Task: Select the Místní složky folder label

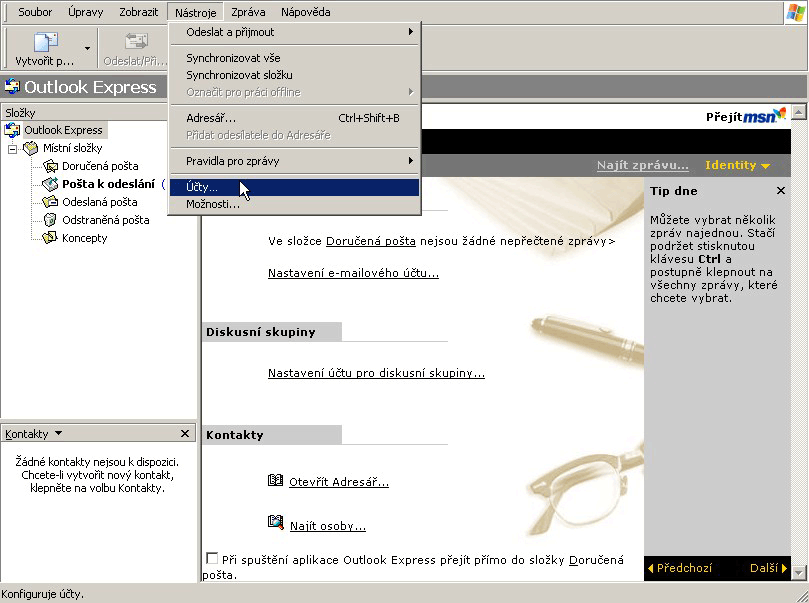Action: tap(73, 148)
